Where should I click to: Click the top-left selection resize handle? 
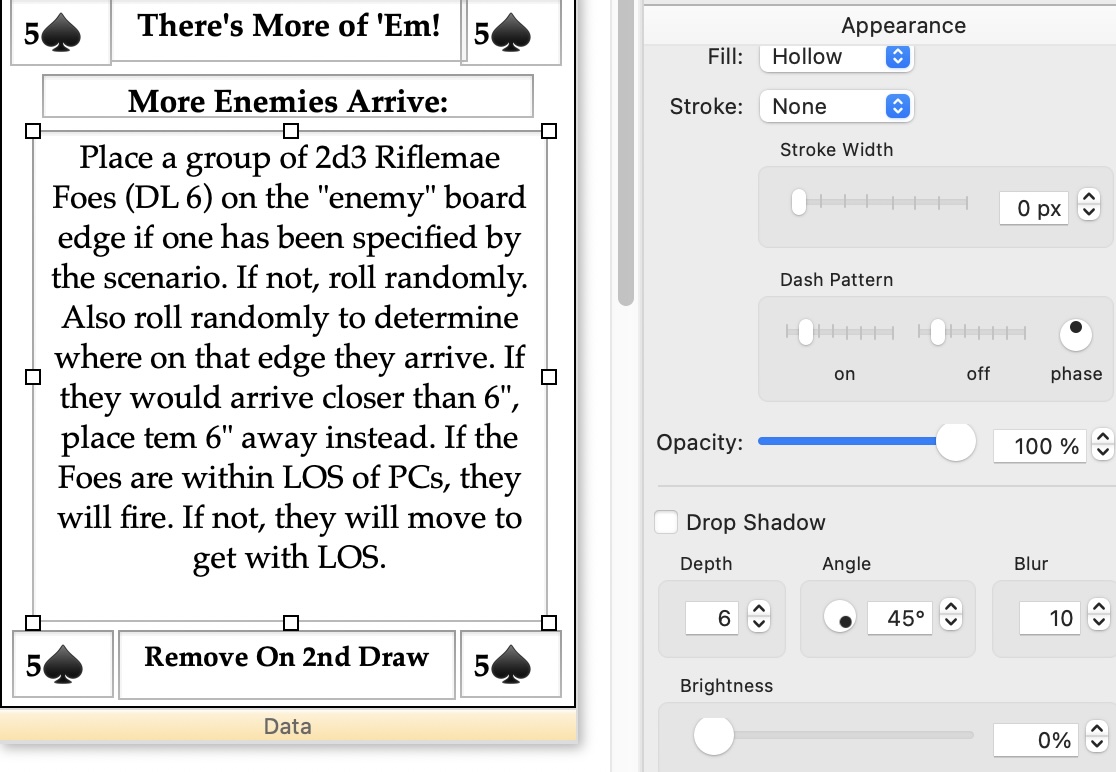coord(33,131)
